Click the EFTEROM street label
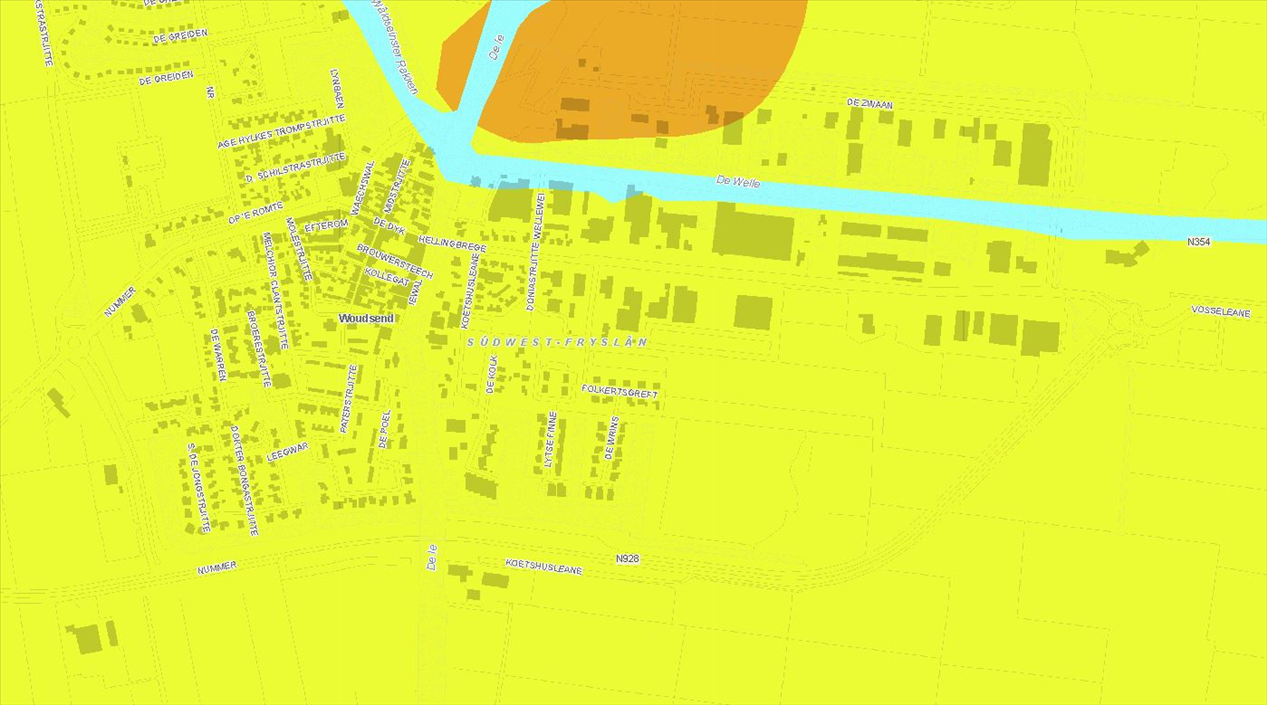This screenshot has width=1267, height=705. click(326, 226)
